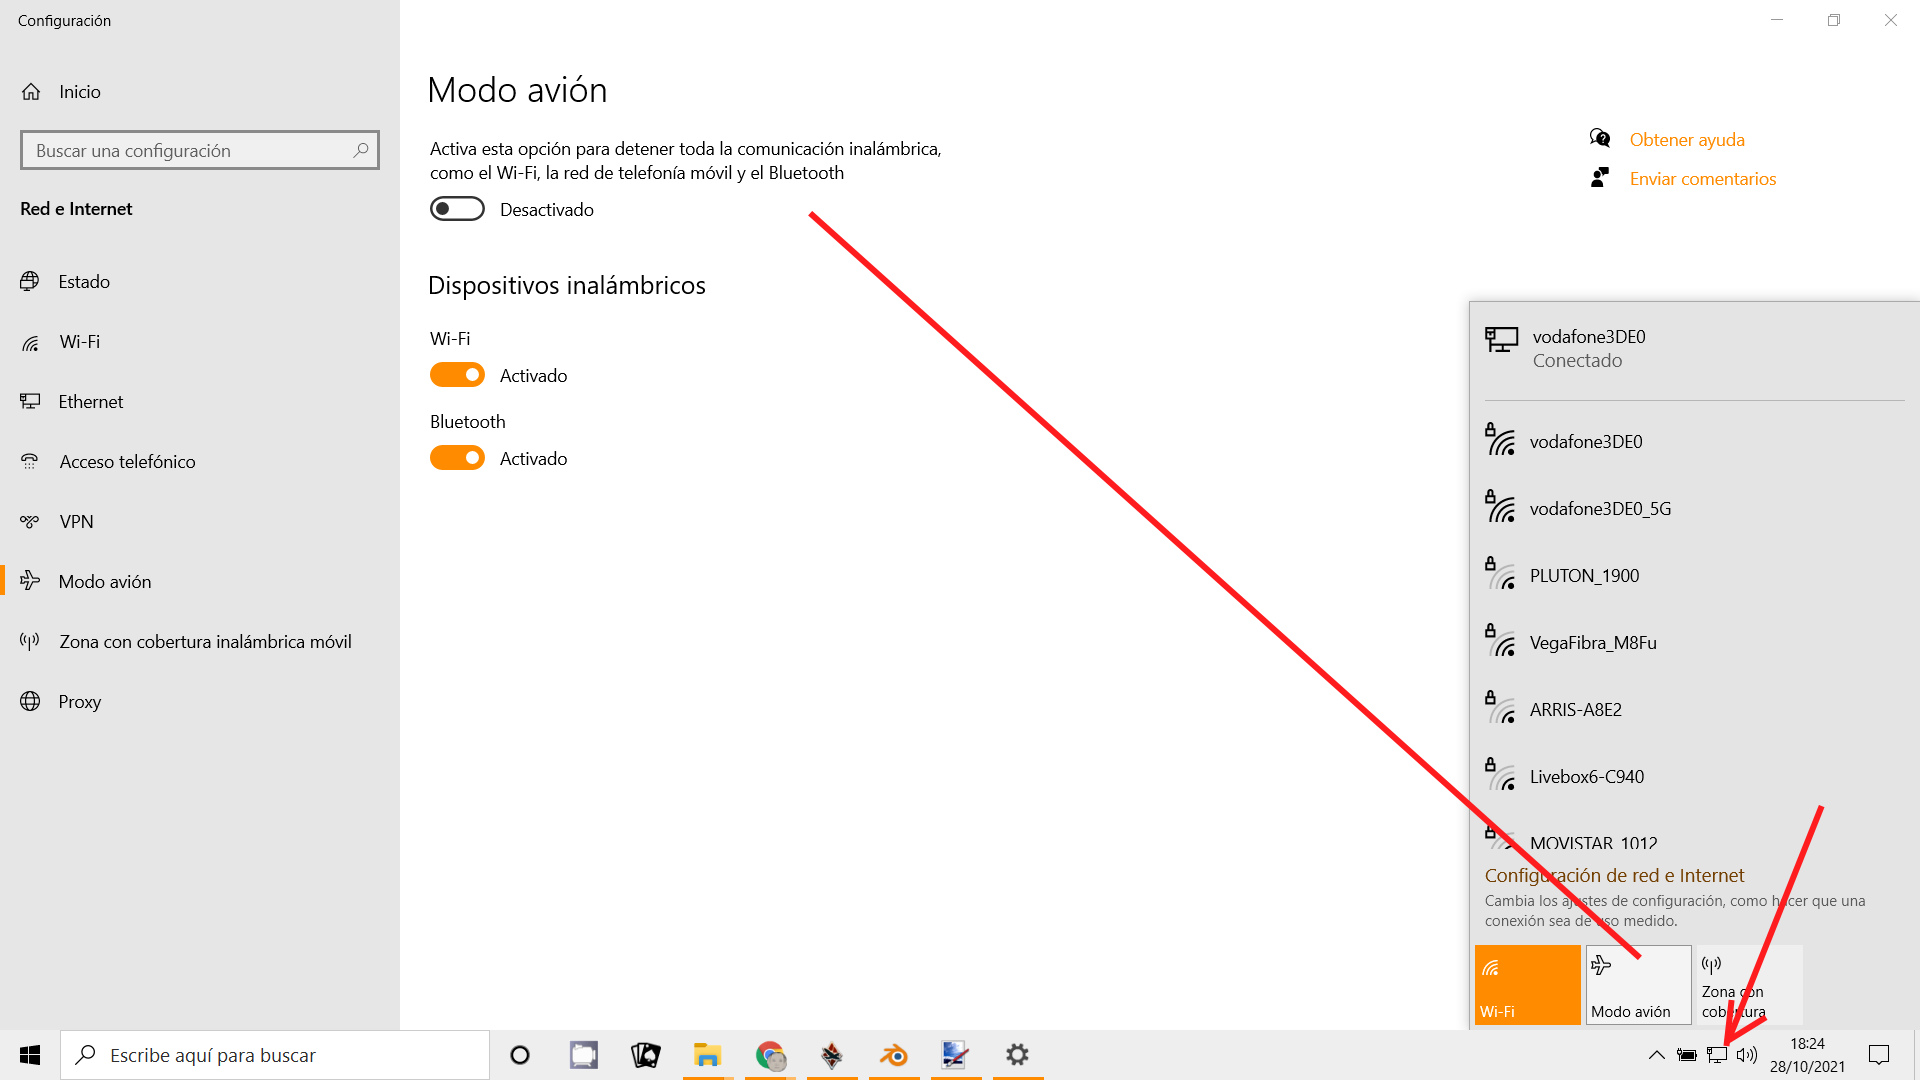Click the Modo avión quick action tile
The height and width of the screenshot is (1080, 1920).
tap(1638, 985)
